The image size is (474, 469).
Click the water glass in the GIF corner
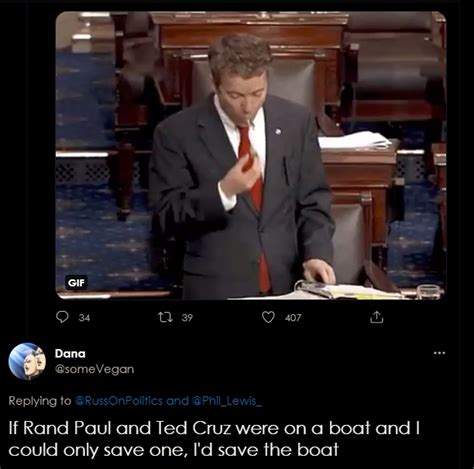[x=429, y=292]
